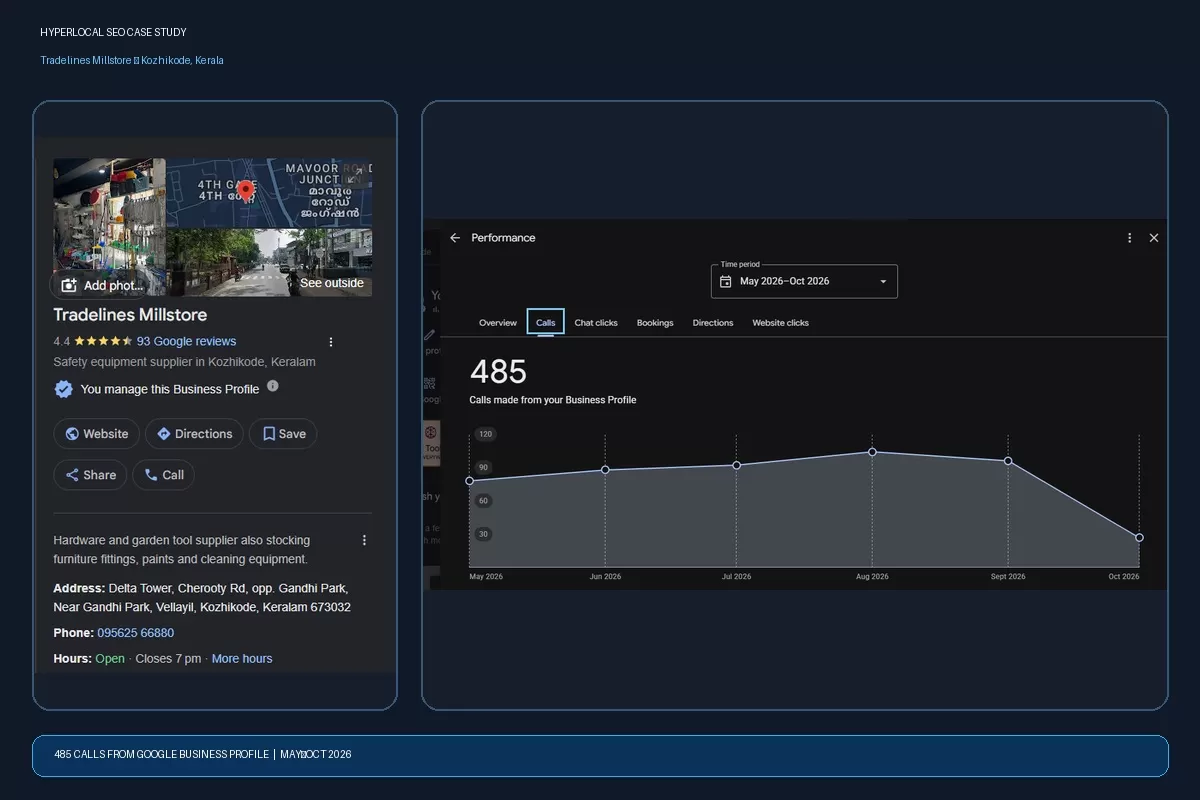Open the three-dot menu in Performance panel
The image size is (1200, 800).
coord(1130,238)
